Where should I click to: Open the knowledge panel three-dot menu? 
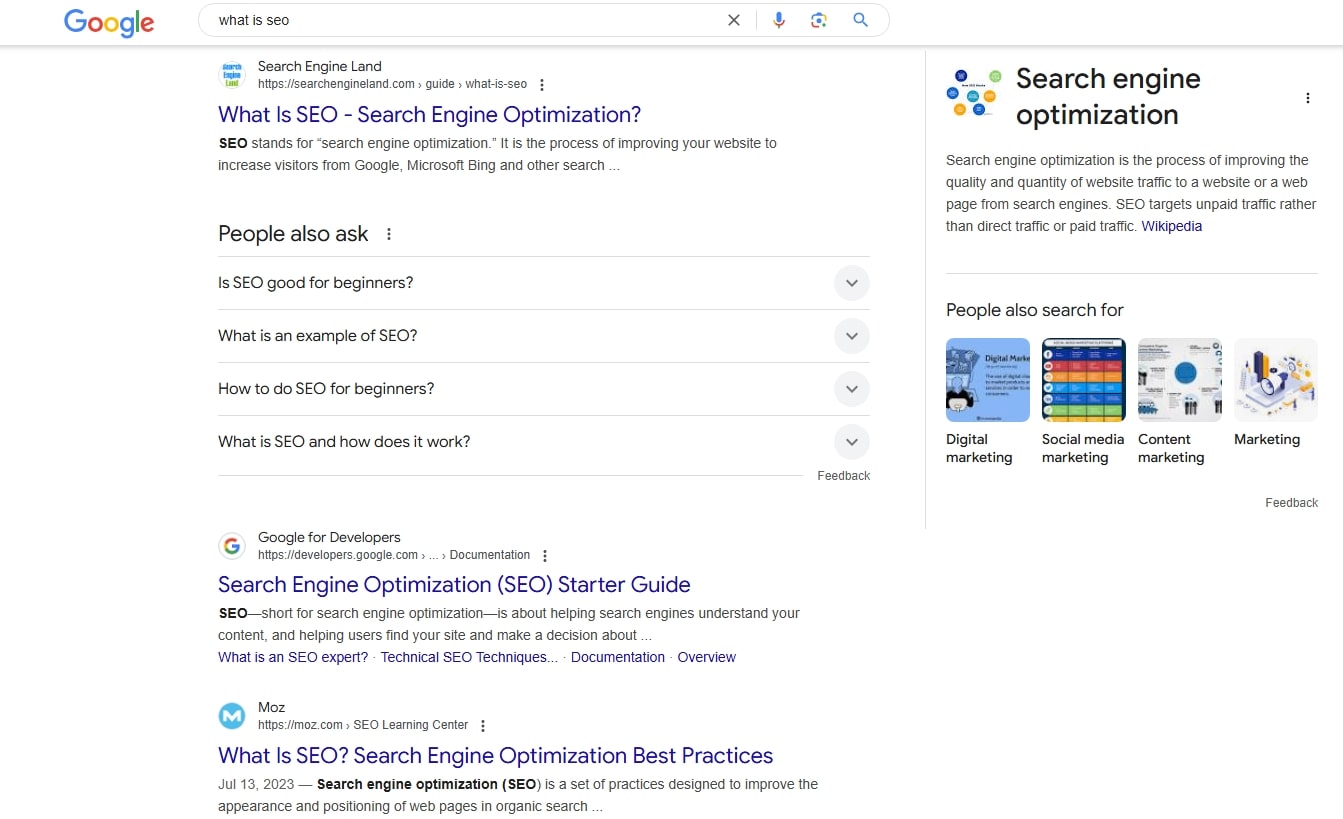pos(1307,98)
